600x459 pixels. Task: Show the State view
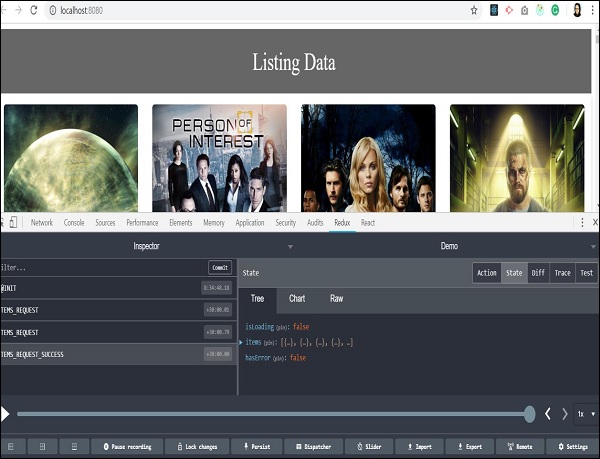pos(514,273)
